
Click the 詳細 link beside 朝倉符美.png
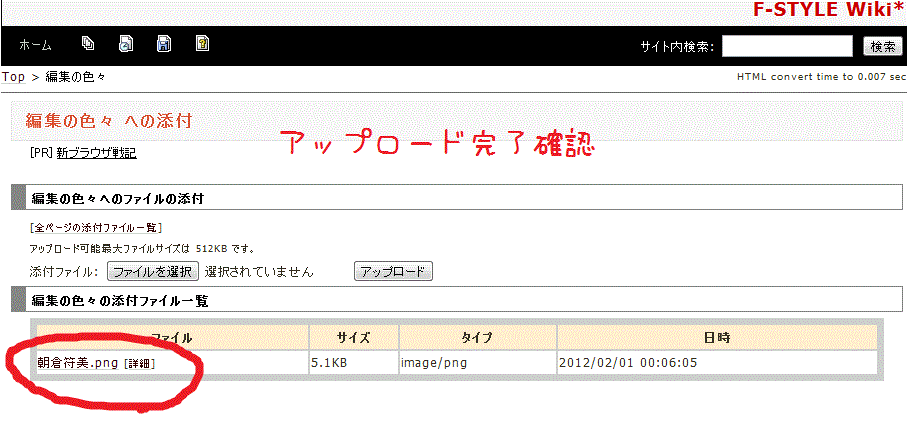tap(139, 364)
